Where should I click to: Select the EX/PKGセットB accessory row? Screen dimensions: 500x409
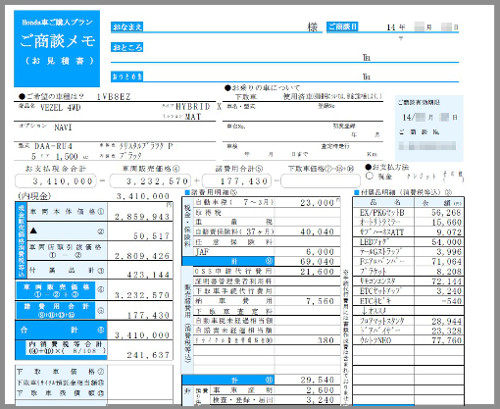(408, 213)
